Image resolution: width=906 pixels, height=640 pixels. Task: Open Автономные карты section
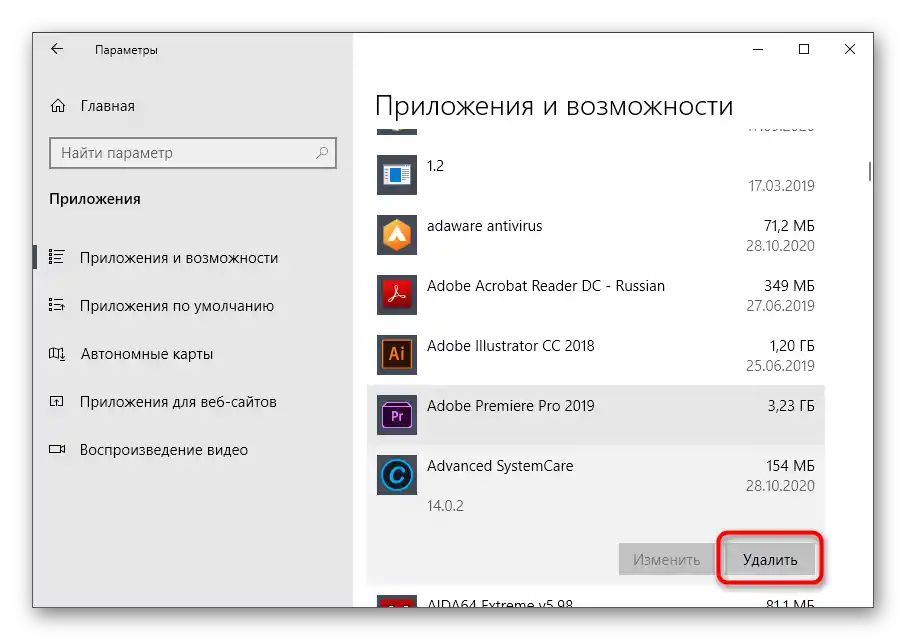point(147,354)
